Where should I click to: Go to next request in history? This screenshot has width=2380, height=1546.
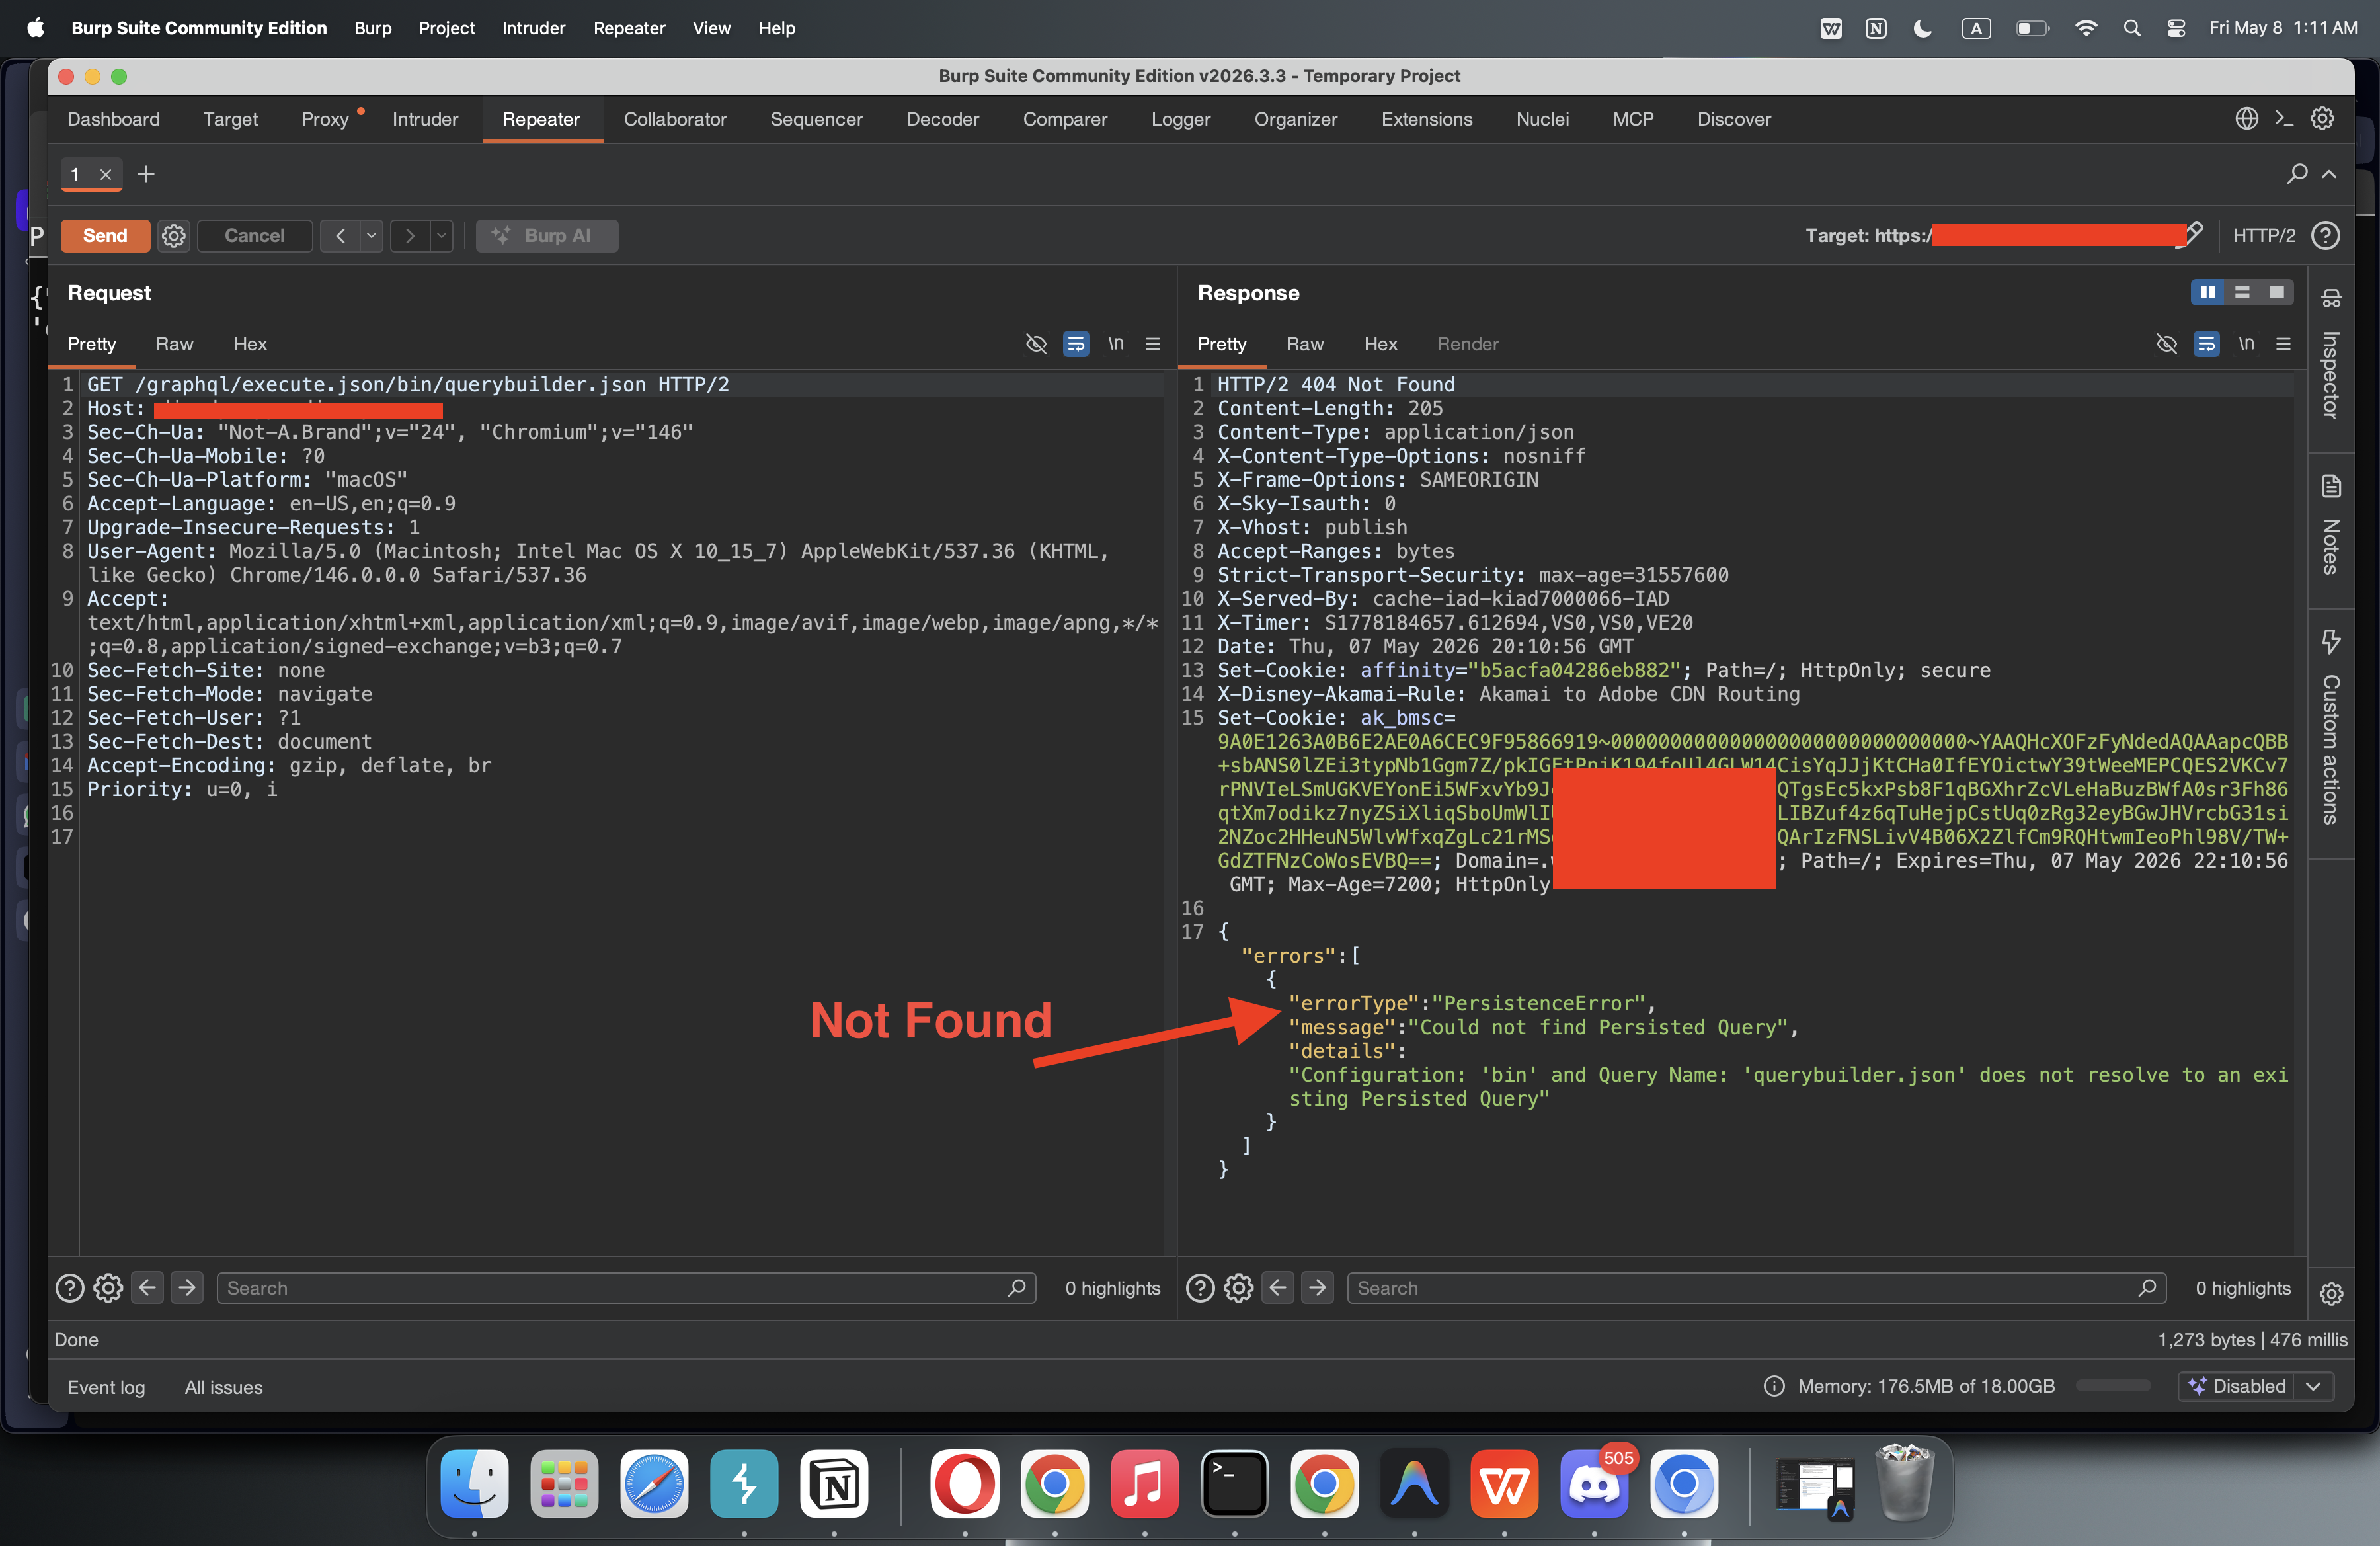click(409, 236)
